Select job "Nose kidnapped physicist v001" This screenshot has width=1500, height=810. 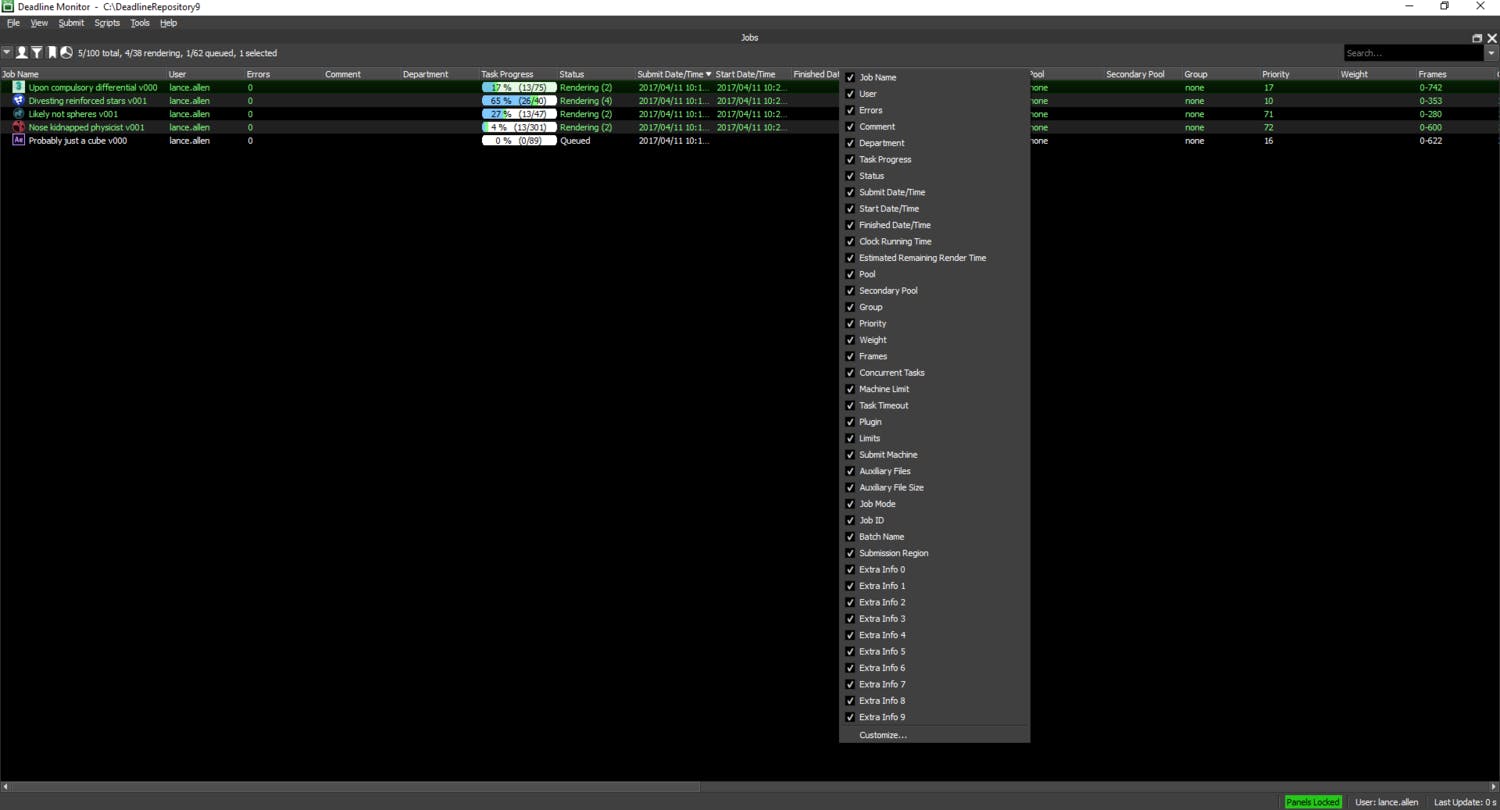click(x=86, y=127)
